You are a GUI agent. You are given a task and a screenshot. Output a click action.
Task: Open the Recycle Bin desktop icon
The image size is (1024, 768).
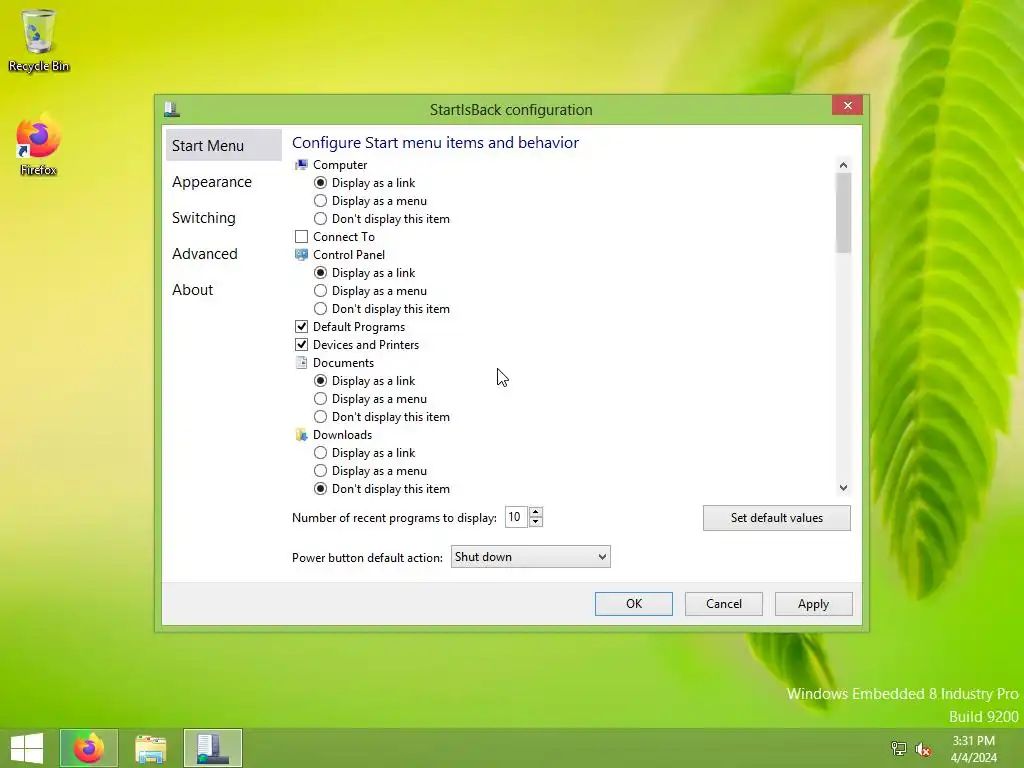coord(39,40)
